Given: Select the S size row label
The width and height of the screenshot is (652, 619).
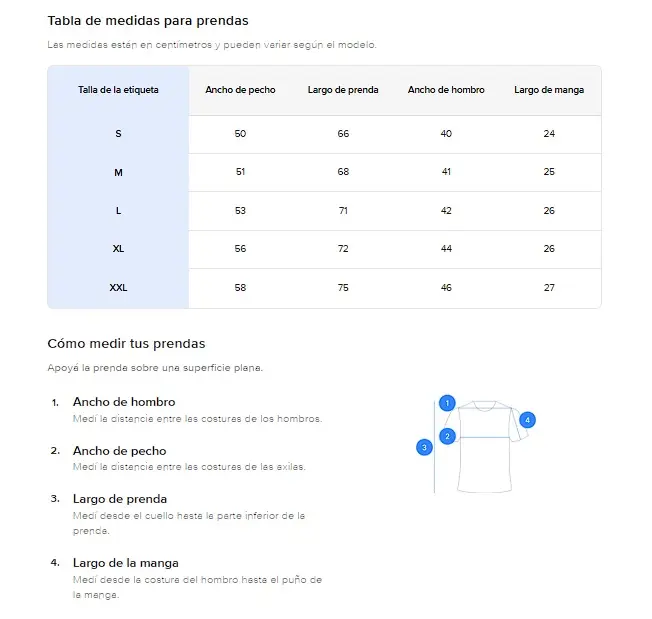Looking at the screenshot, I should 118,134.
